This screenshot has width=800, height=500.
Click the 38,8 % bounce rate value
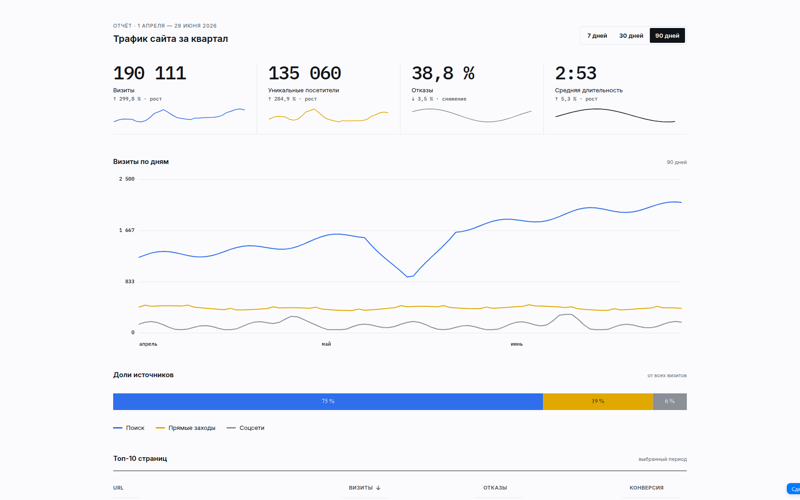(x=443, y=73)
